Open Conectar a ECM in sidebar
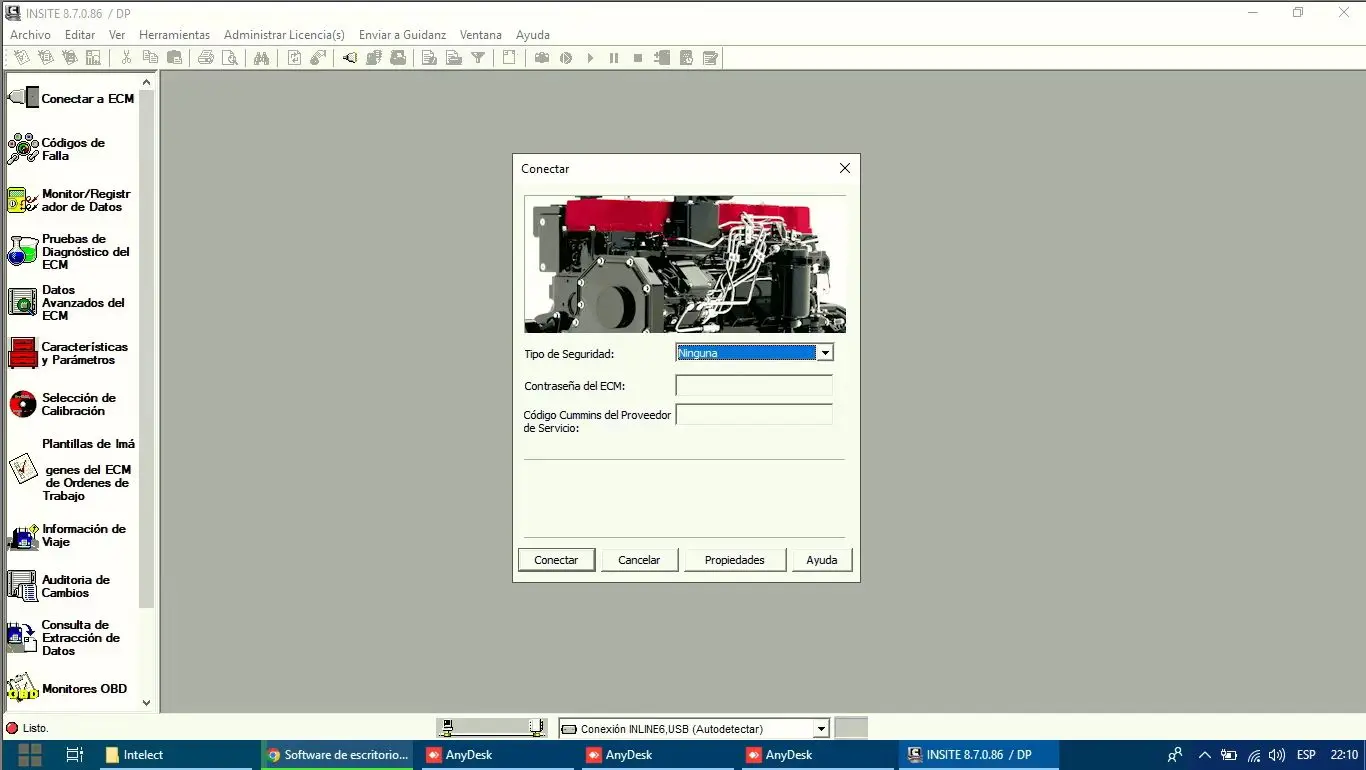Screen dimensions: 1366x770 tap(70, 98)
